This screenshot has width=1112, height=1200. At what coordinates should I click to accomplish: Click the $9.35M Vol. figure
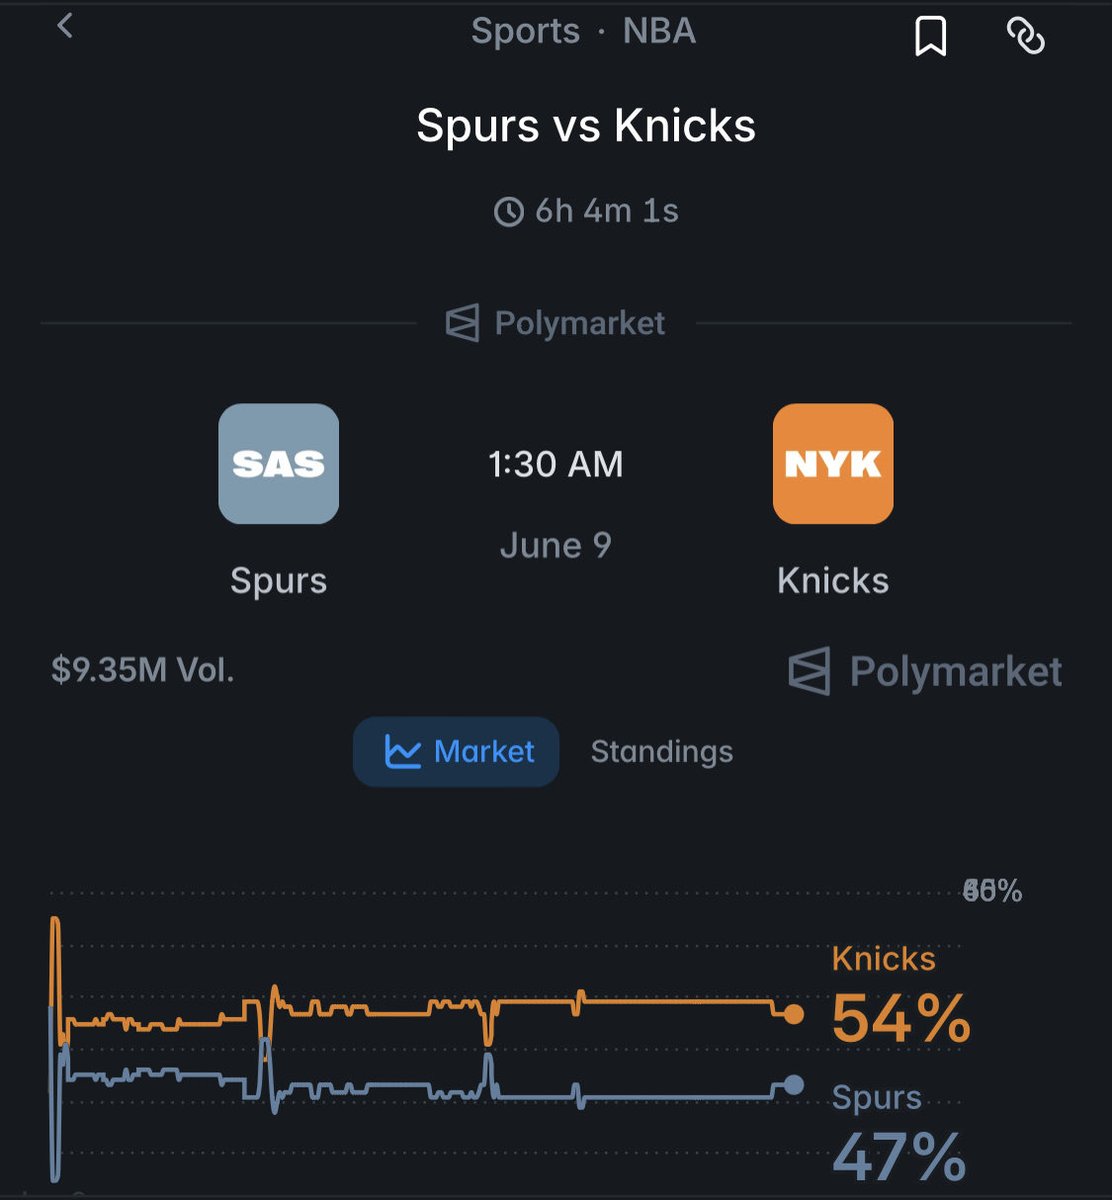143,671
